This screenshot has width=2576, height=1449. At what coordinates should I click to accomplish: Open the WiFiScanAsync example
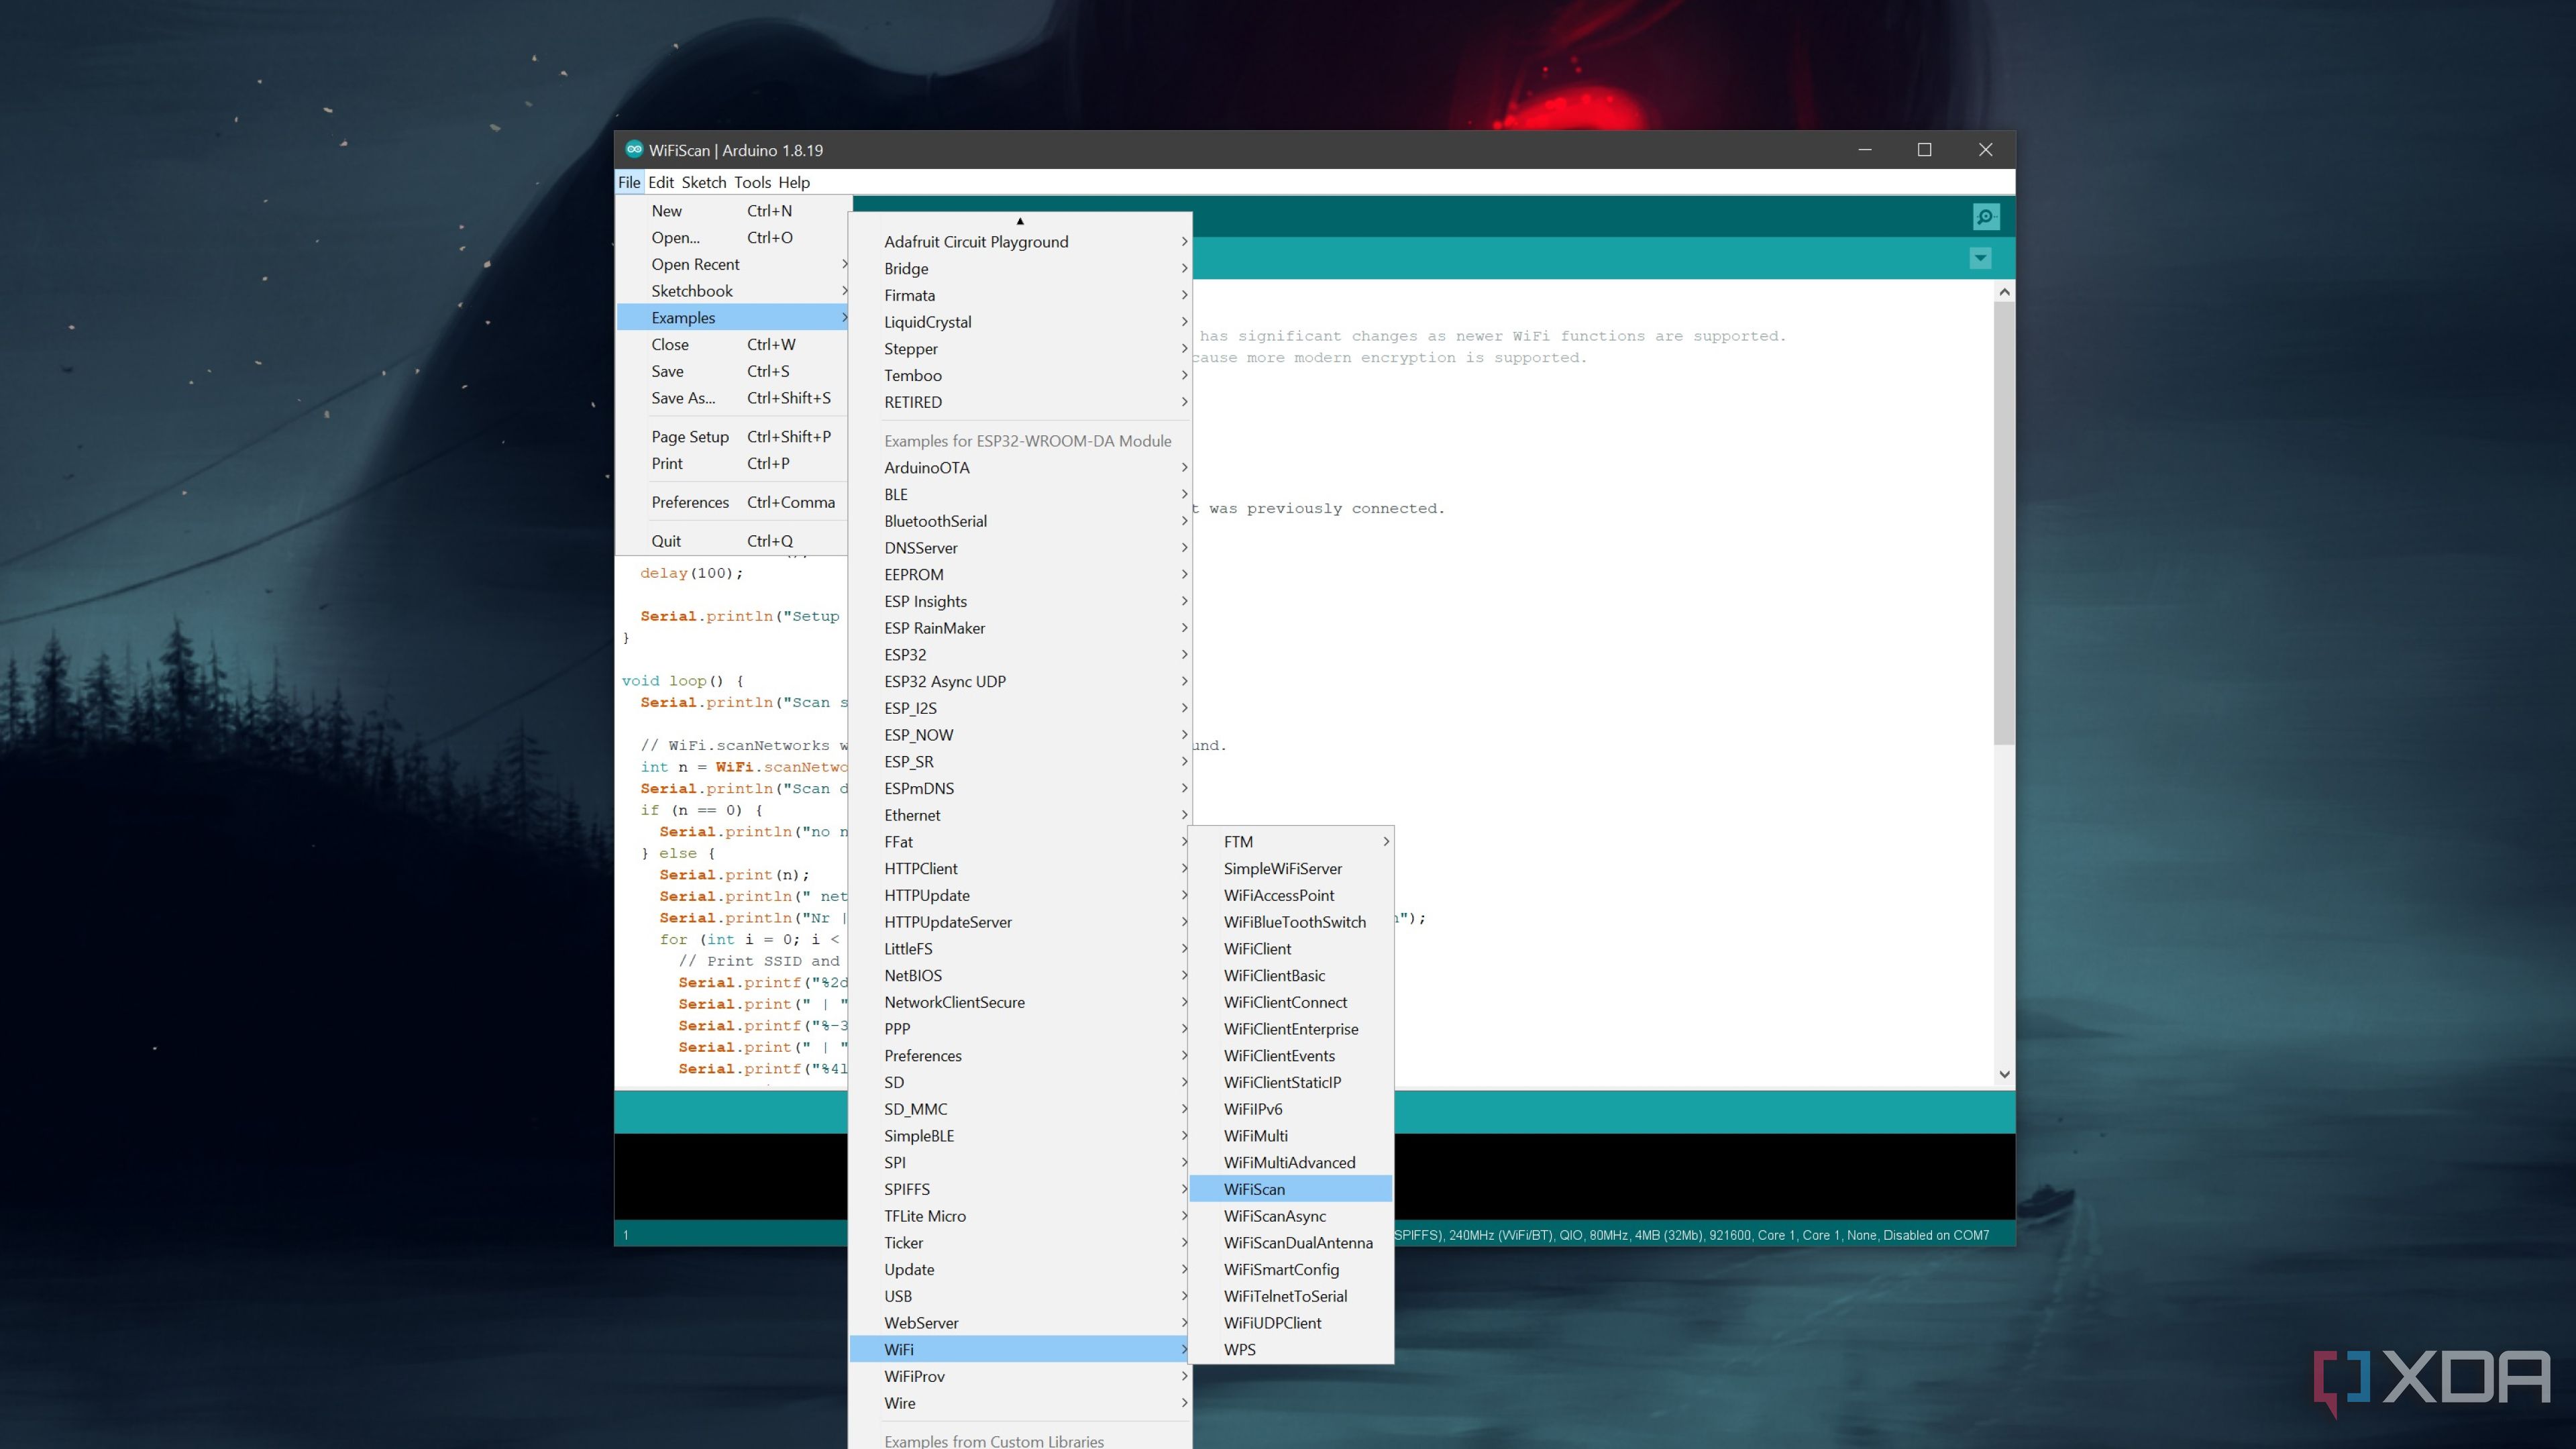1291,1216
